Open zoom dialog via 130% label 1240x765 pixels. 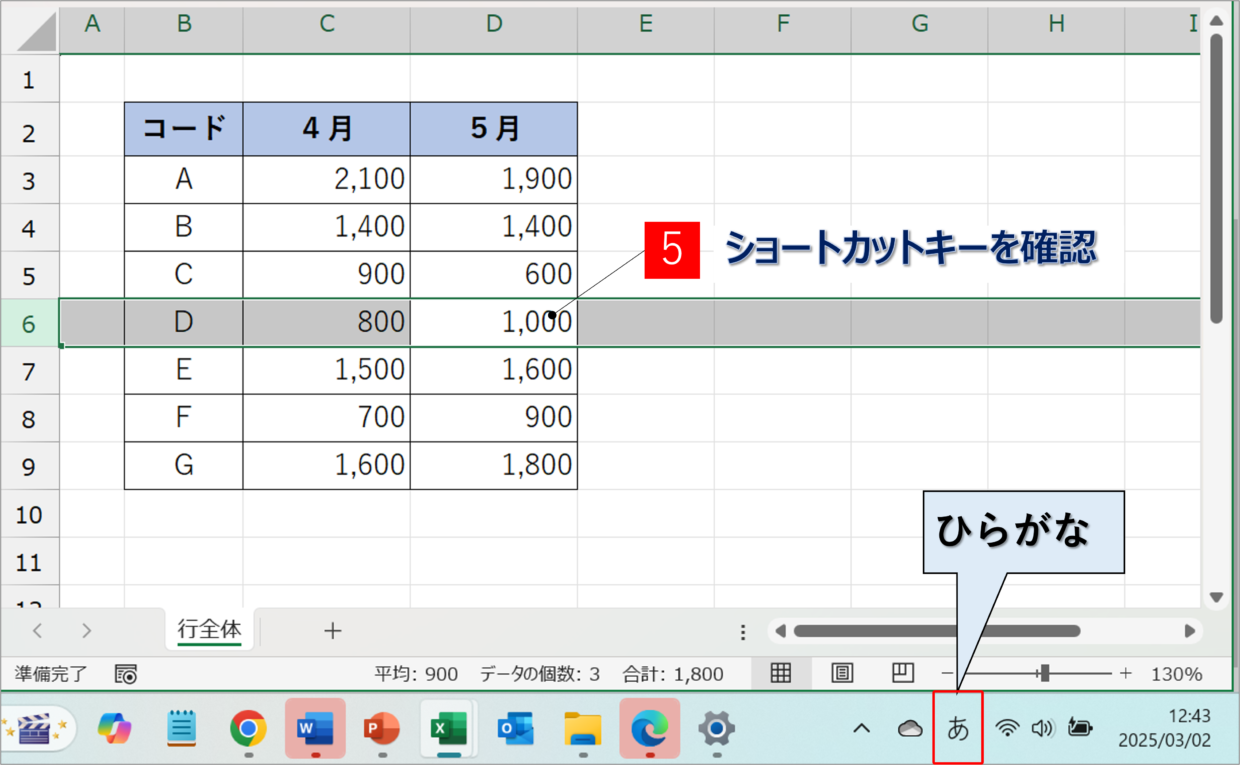1177,674
